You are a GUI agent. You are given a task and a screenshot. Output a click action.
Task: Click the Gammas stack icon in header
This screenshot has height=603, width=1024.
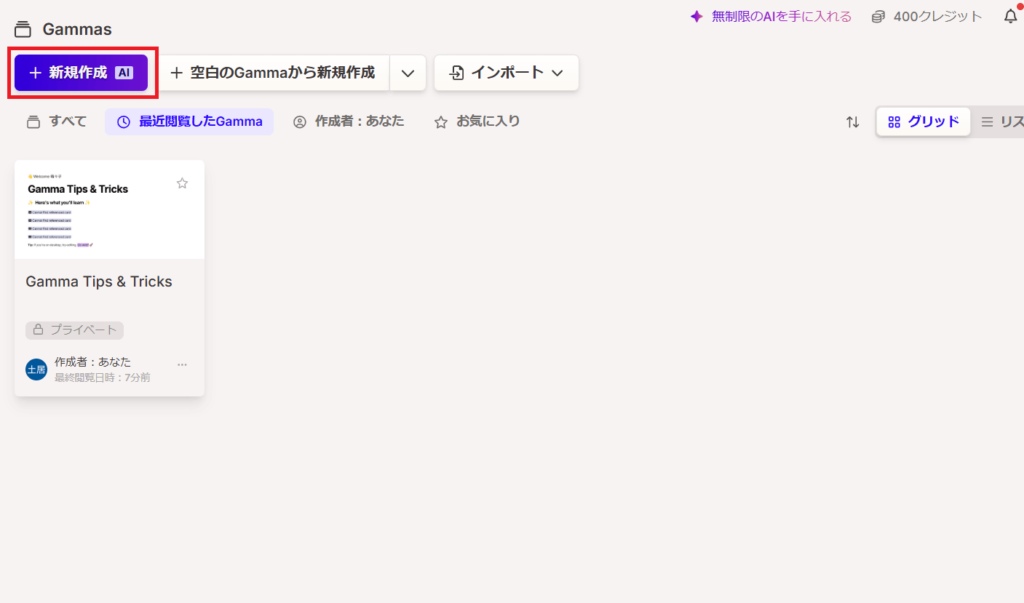(23, 29)
